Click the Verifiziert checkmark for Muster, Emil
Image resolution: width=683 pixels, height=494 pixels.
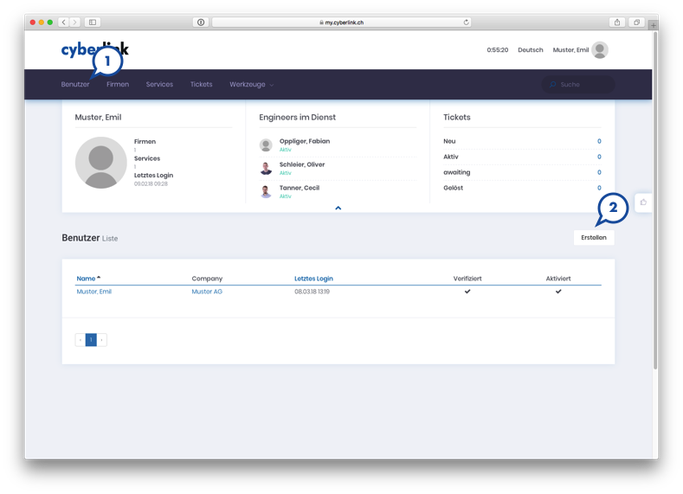click(x=467, y=291)
